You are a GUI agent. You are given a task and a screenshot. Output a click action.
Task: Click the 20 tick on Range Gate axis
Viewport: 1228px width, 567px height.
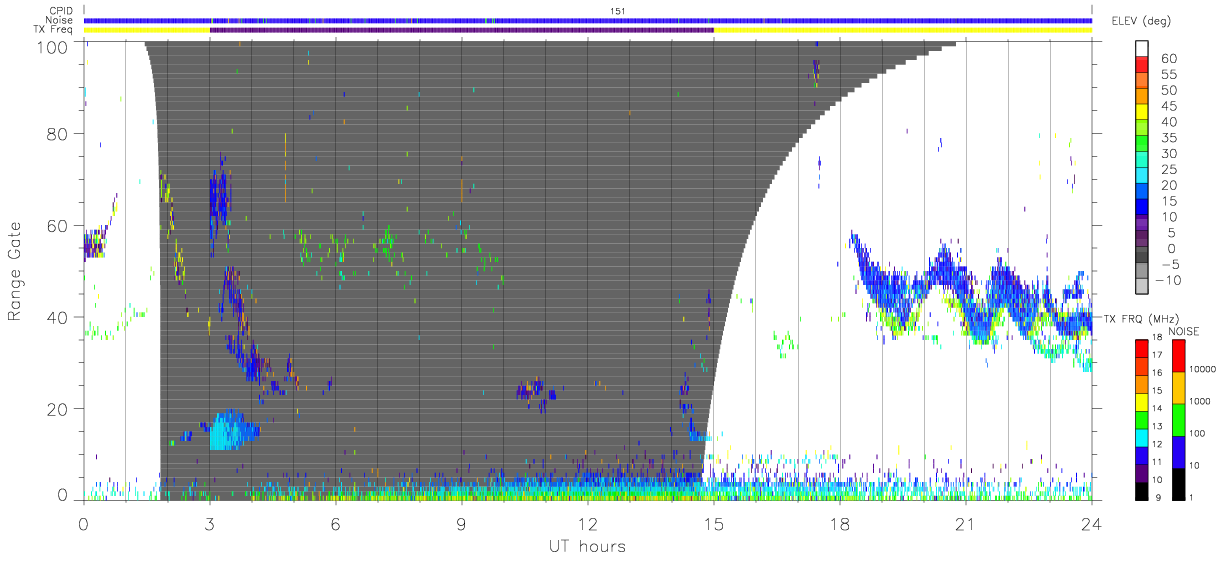click(58, 409)
